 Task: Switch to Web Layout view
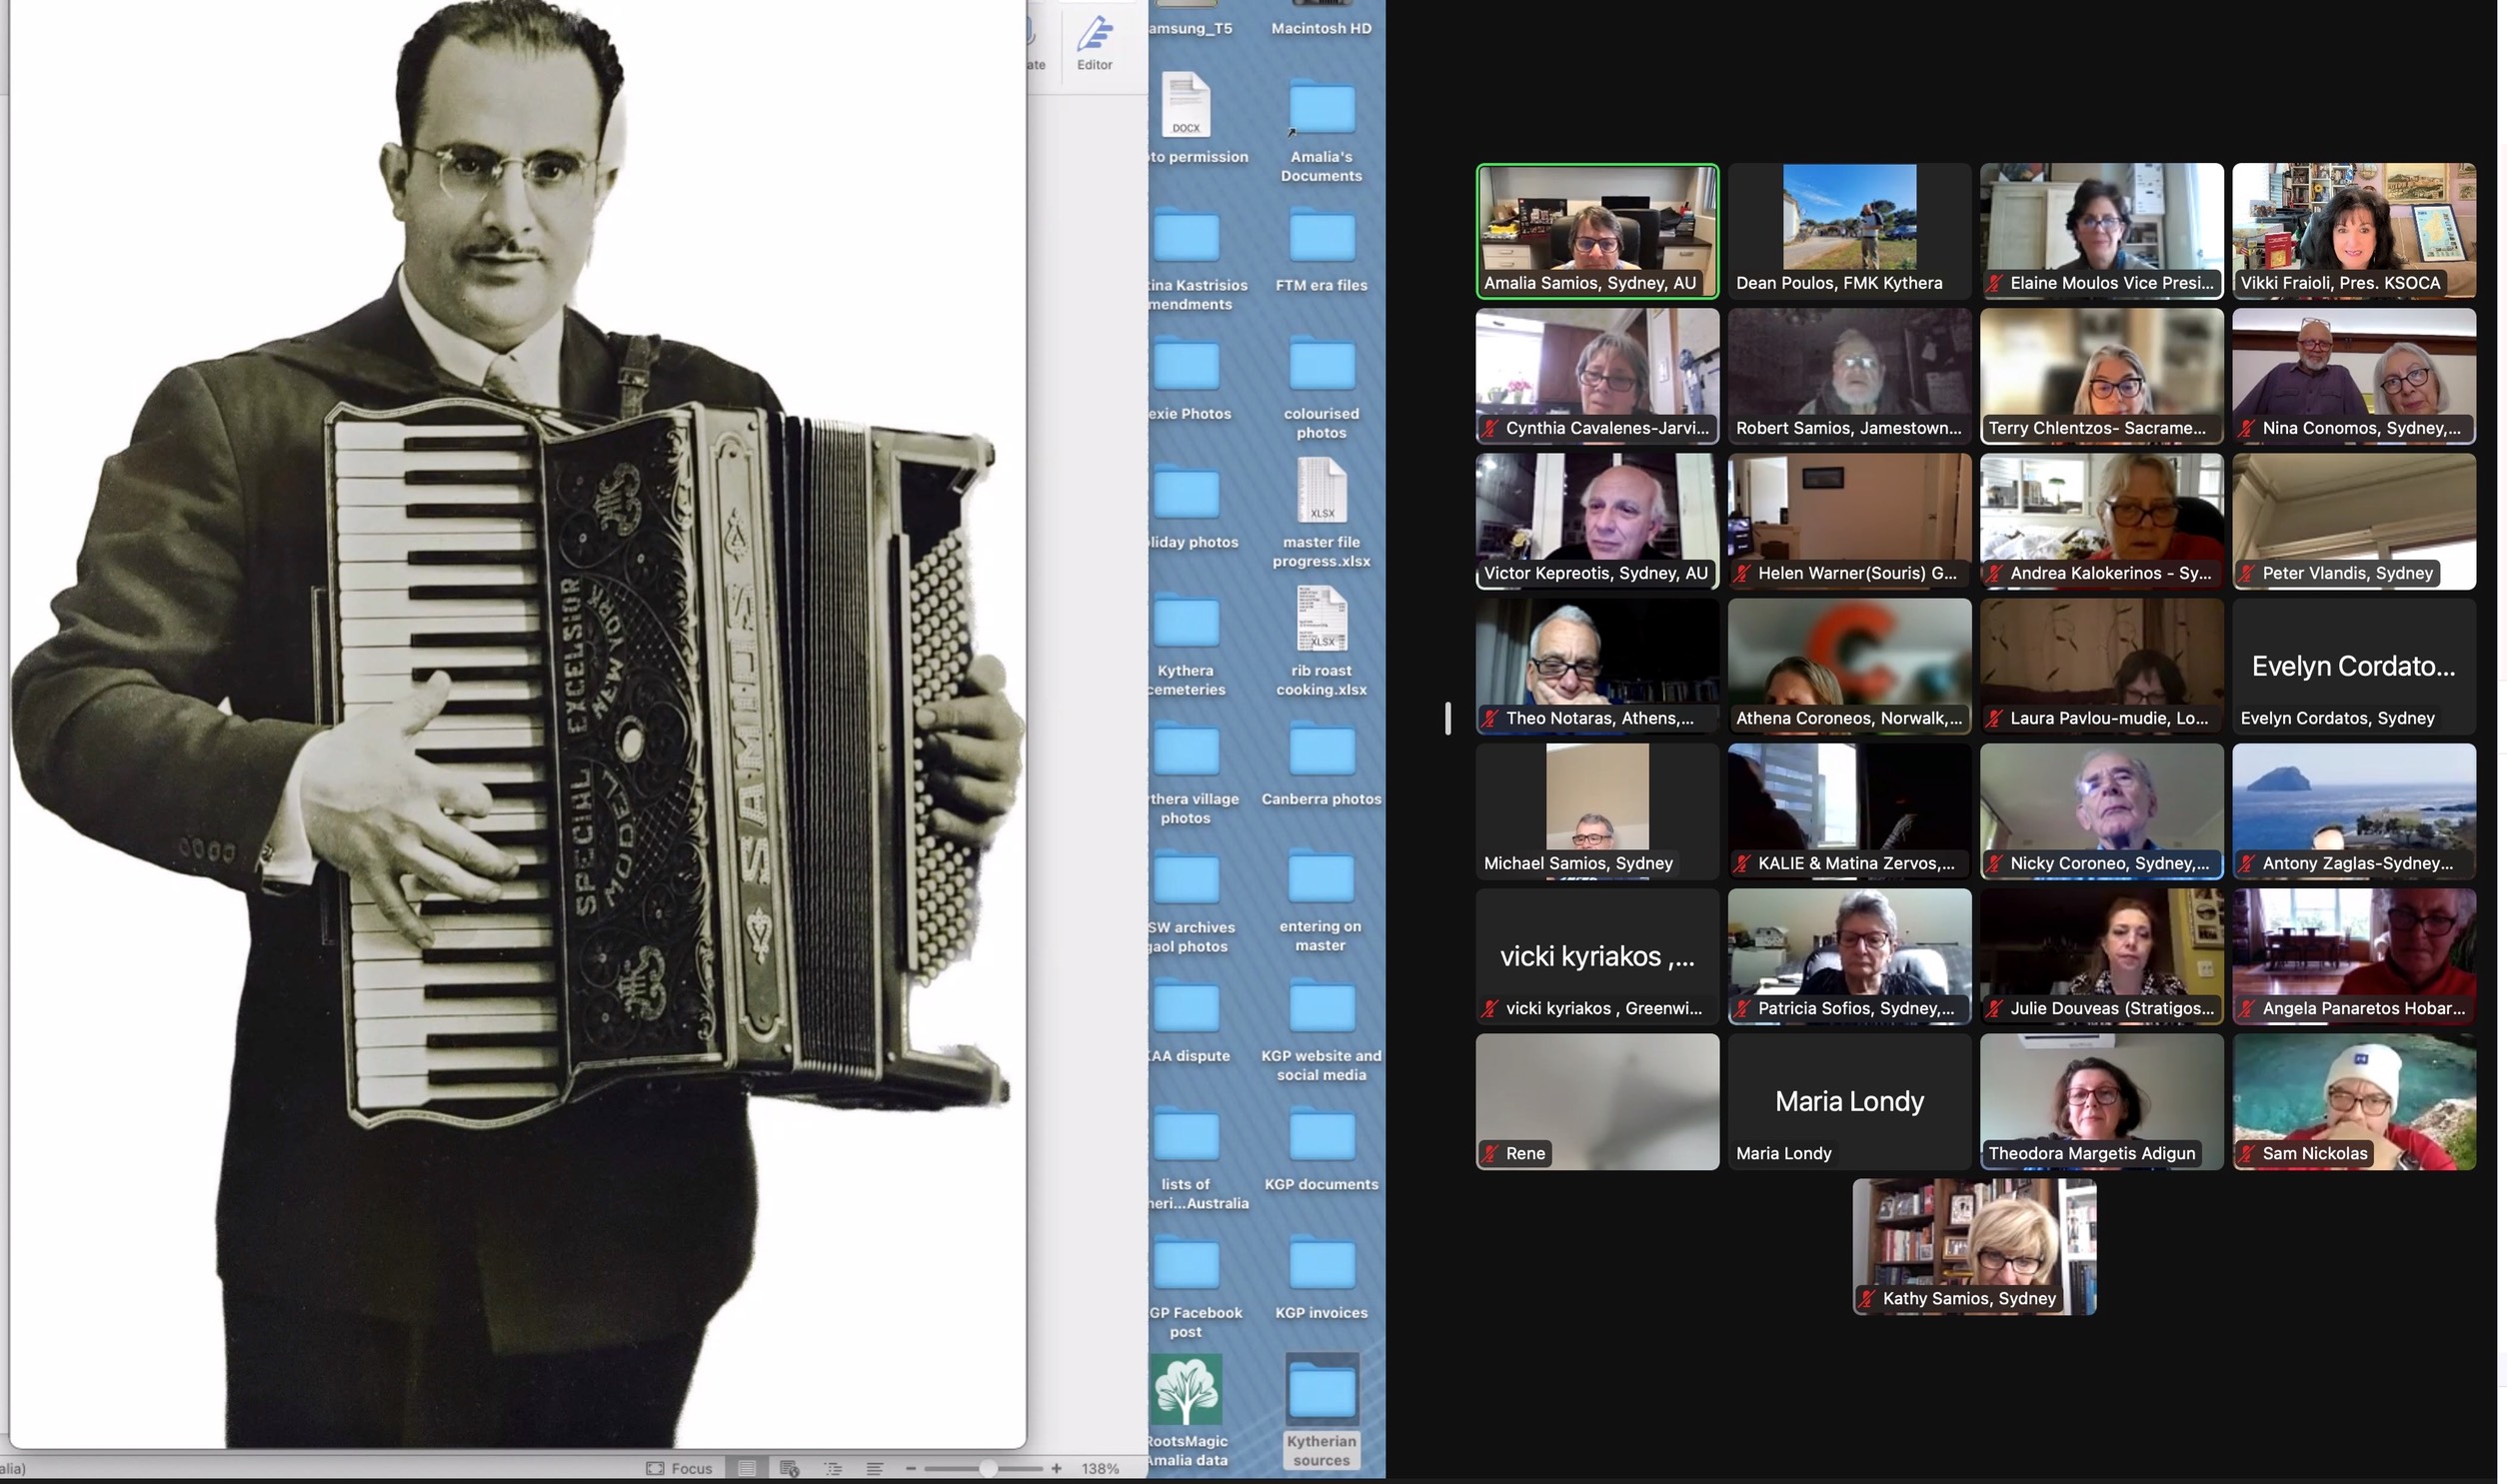coord(789,1468)
